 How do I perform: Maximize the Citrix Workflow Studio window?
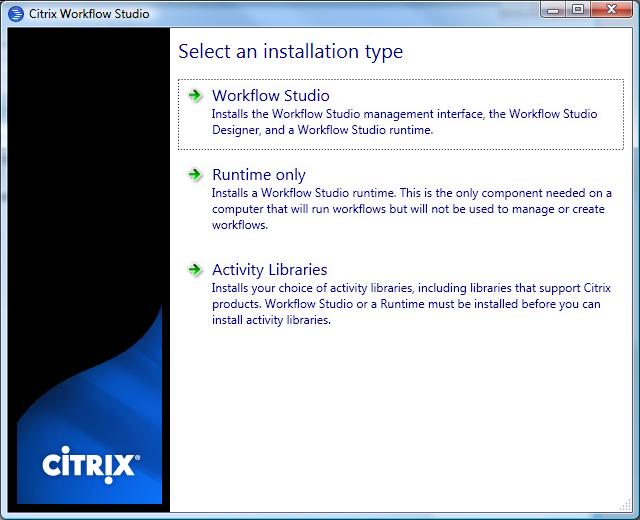(578, 9)
